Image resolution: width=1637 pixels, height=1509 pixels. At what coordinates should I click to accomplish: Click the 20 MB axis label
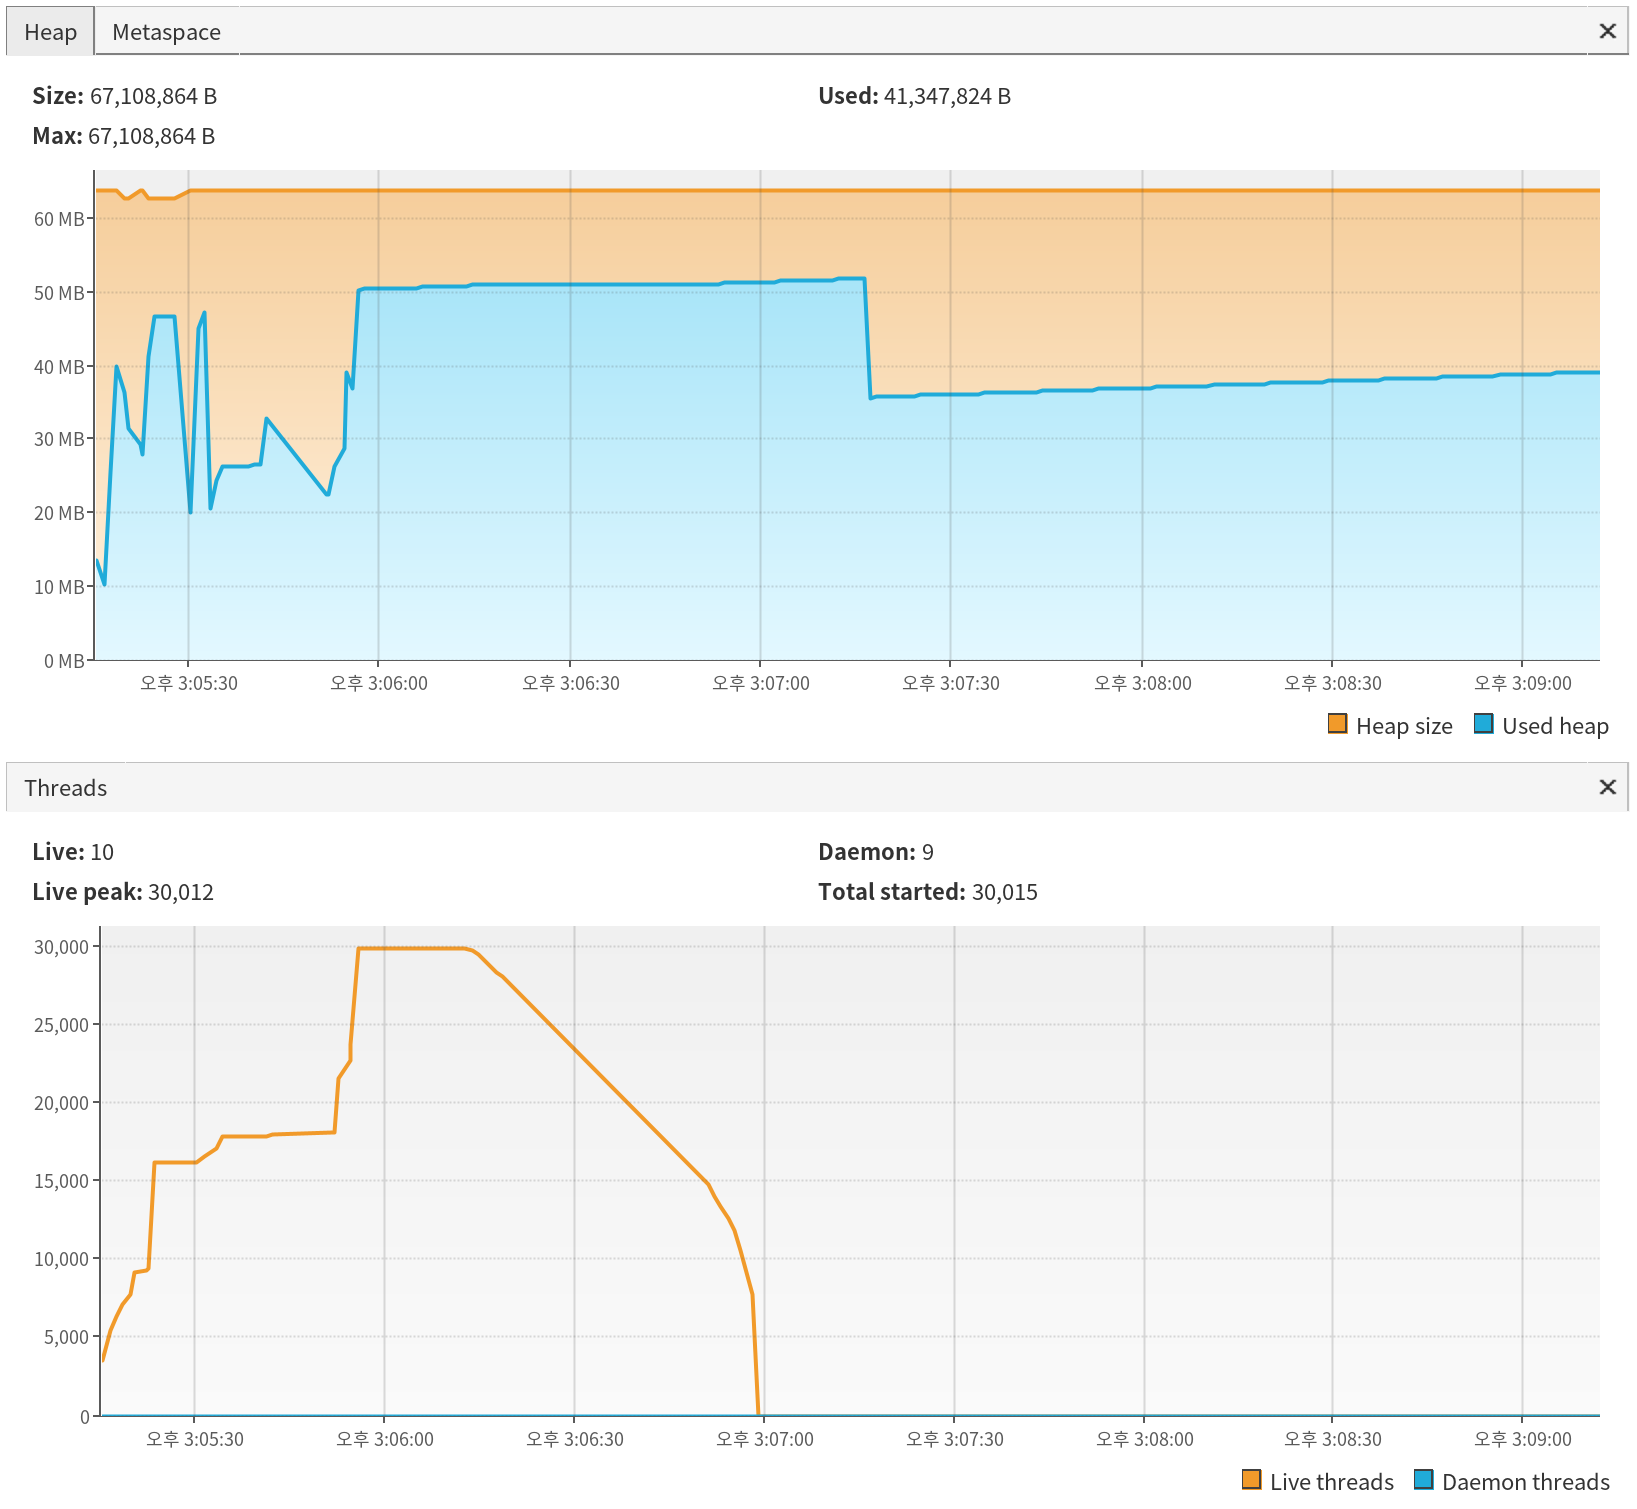click(59, 513)
